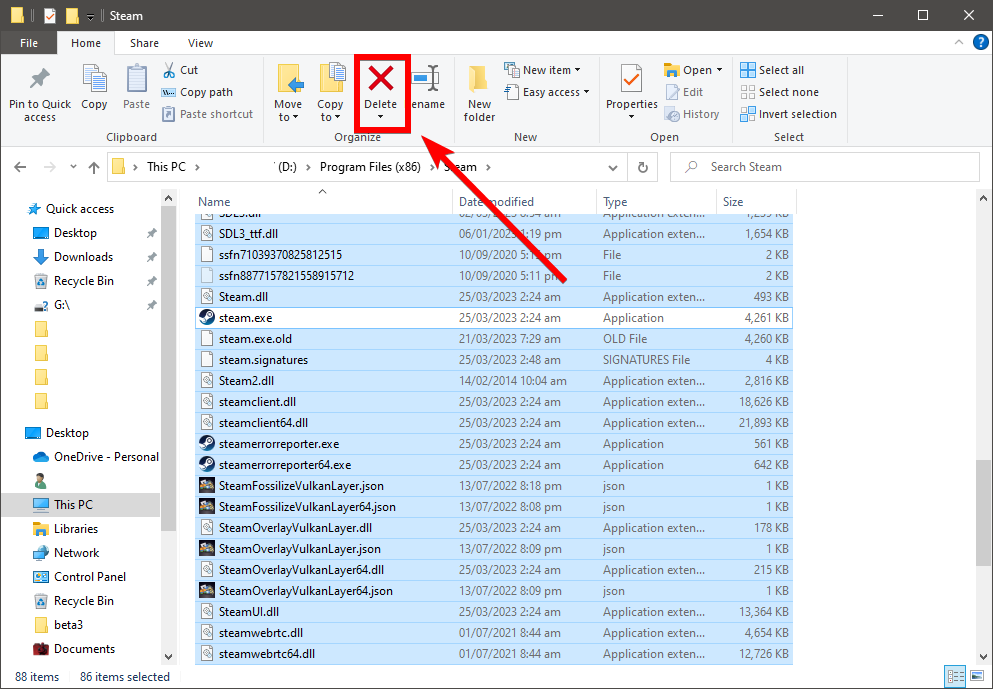Go back with the left arrow
Image resolution: width=993 pixels, height=689 pixels.
coord(20,167)
